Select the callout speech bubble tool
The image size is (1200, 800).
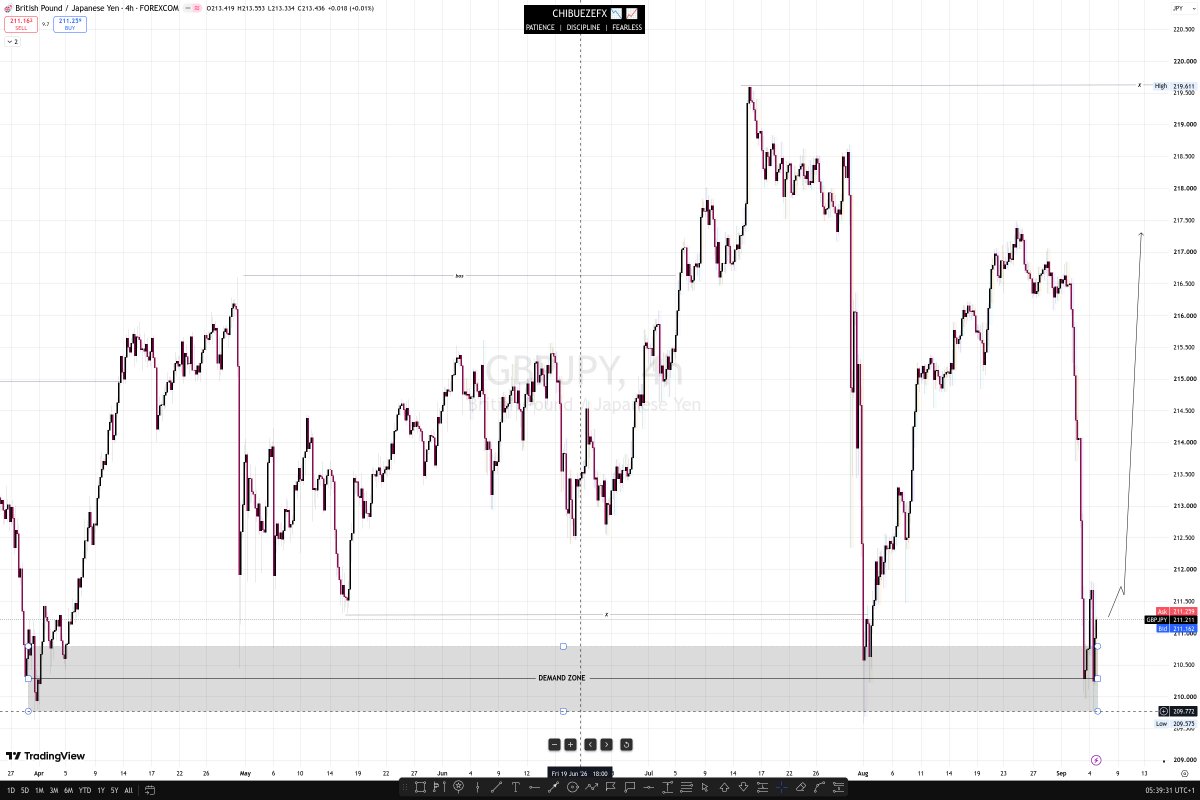click(x=629, y=787)
